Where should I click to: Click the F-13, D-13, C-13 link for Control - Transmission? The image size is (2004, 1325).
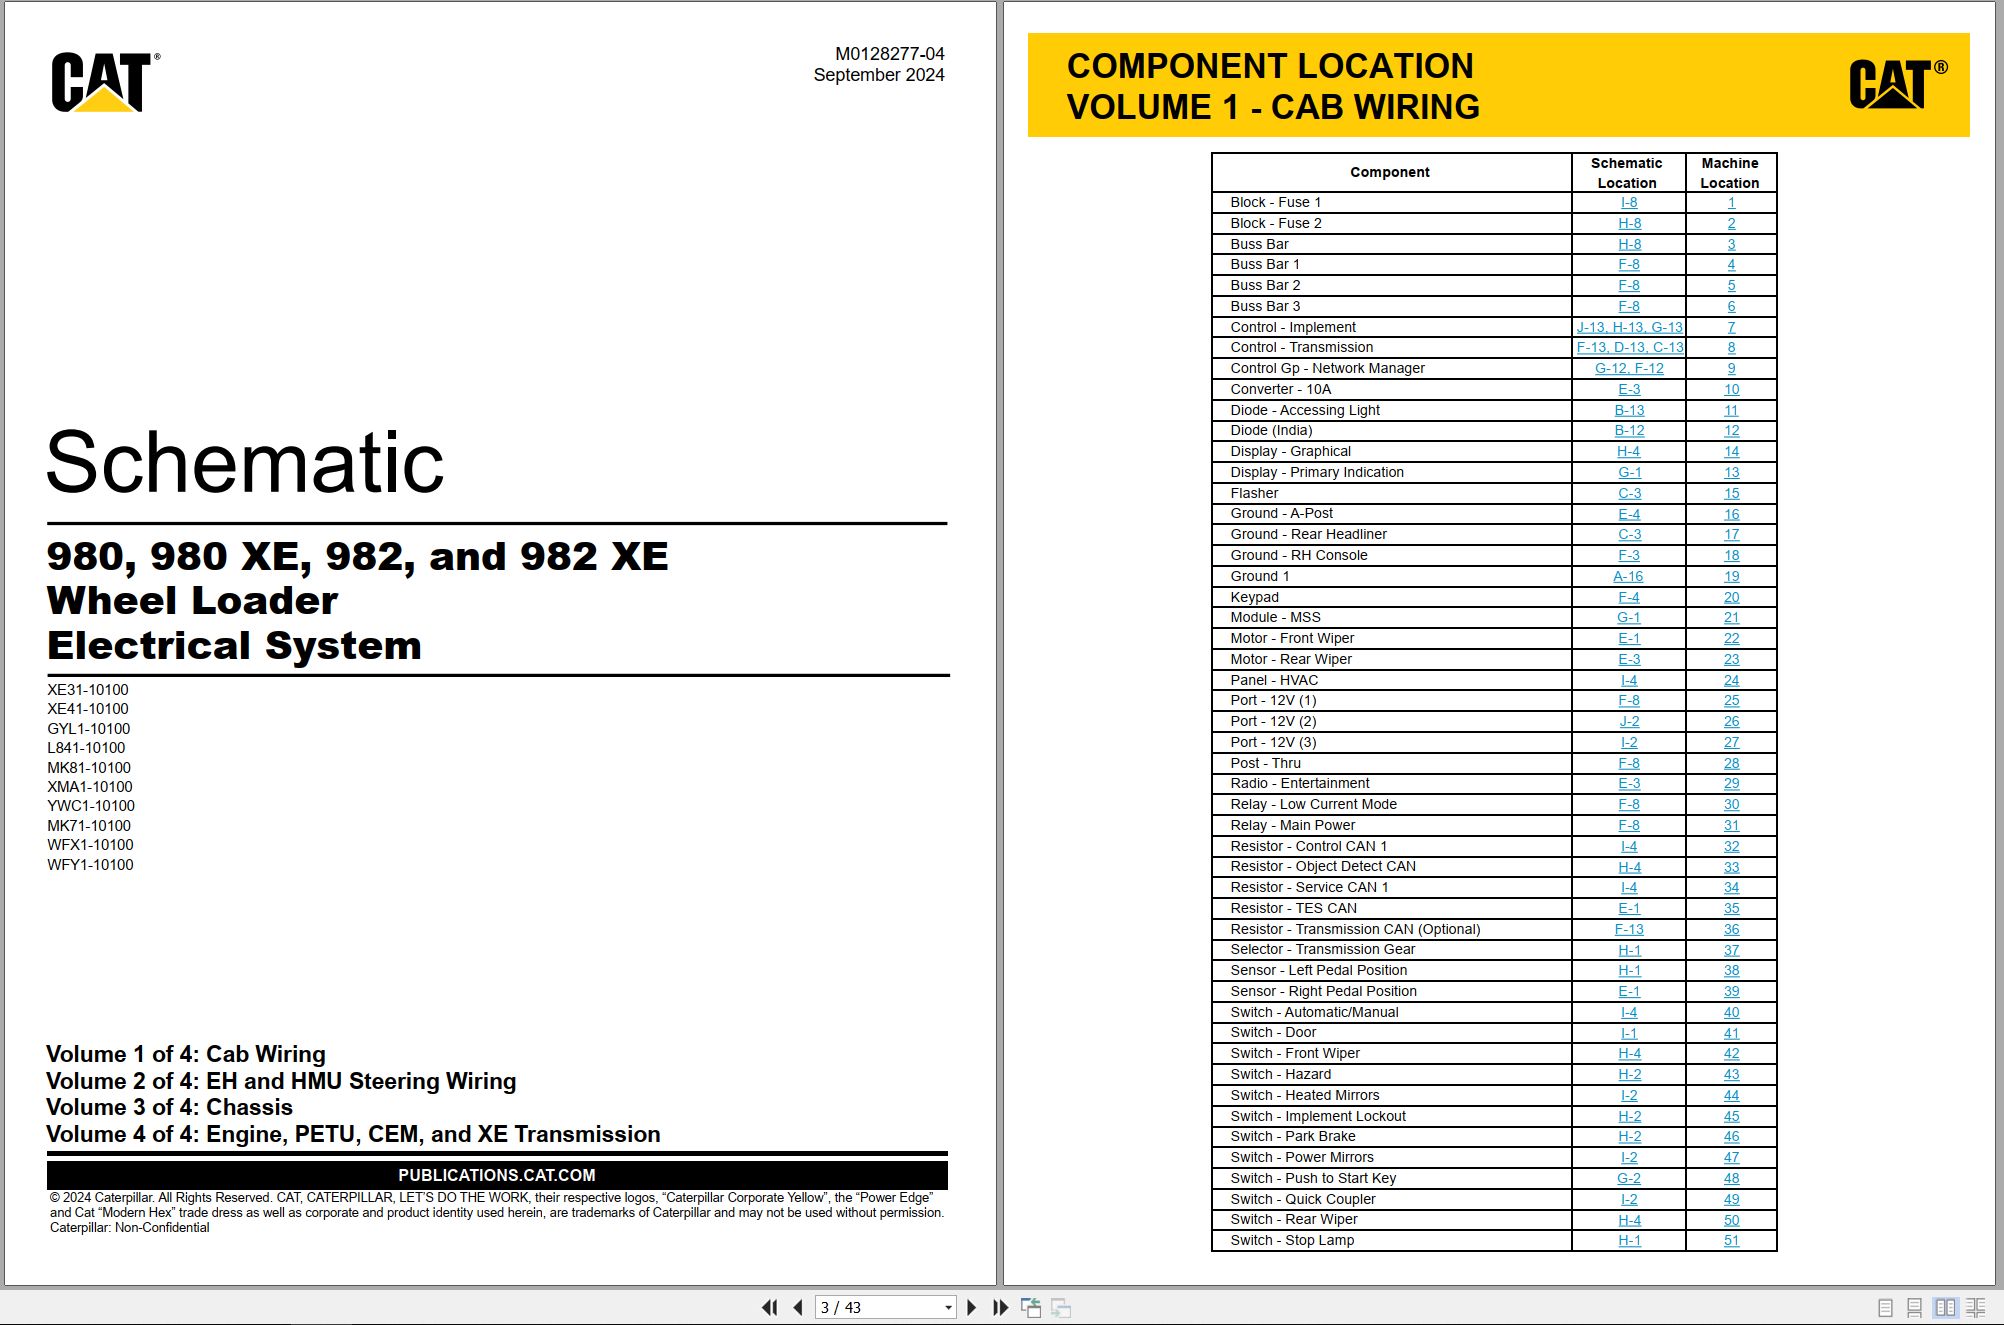point(1629,347)
